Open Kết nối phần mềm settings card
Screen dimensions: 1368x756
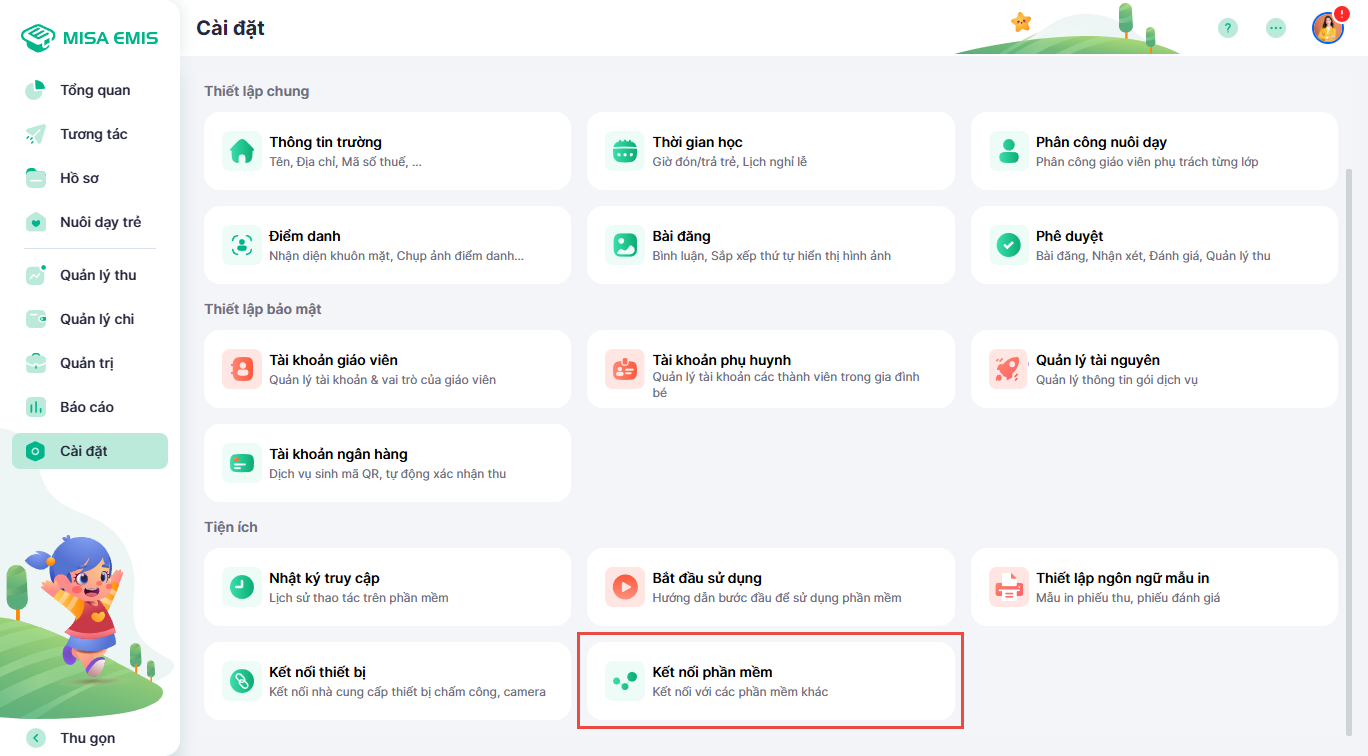pyautogui.click(x=770, y=681)
